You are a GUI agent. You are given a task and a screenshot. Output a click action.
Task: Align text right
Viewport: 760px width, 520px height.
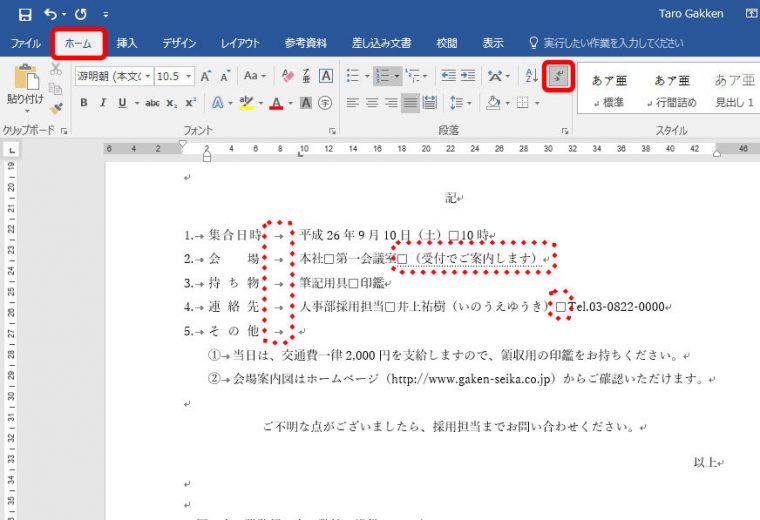click(391, 103)
